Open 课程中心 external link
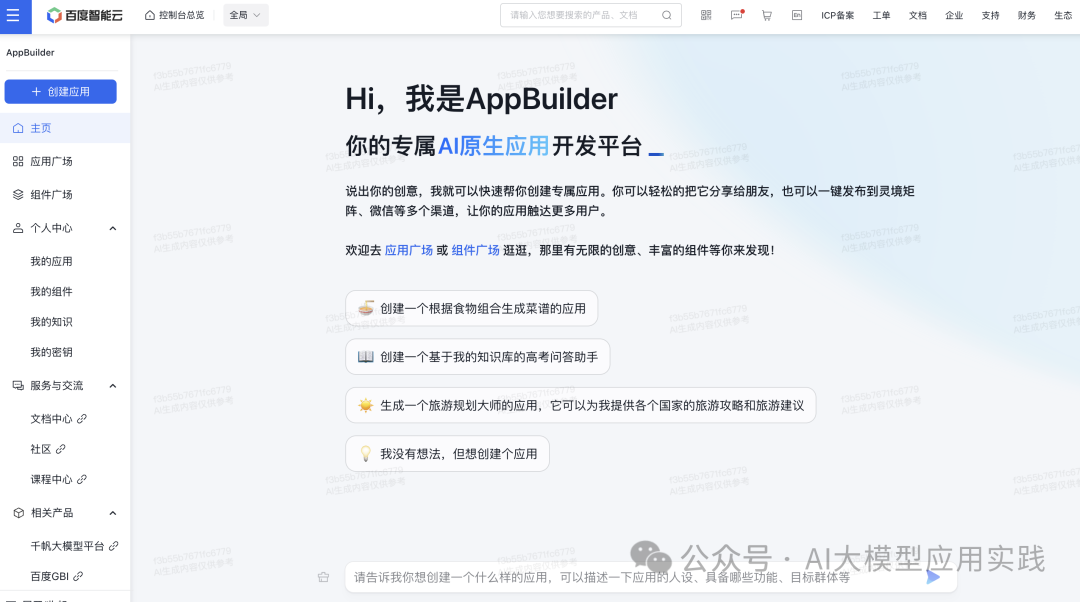Screen dimensions: 1080x602 point(59,479)
